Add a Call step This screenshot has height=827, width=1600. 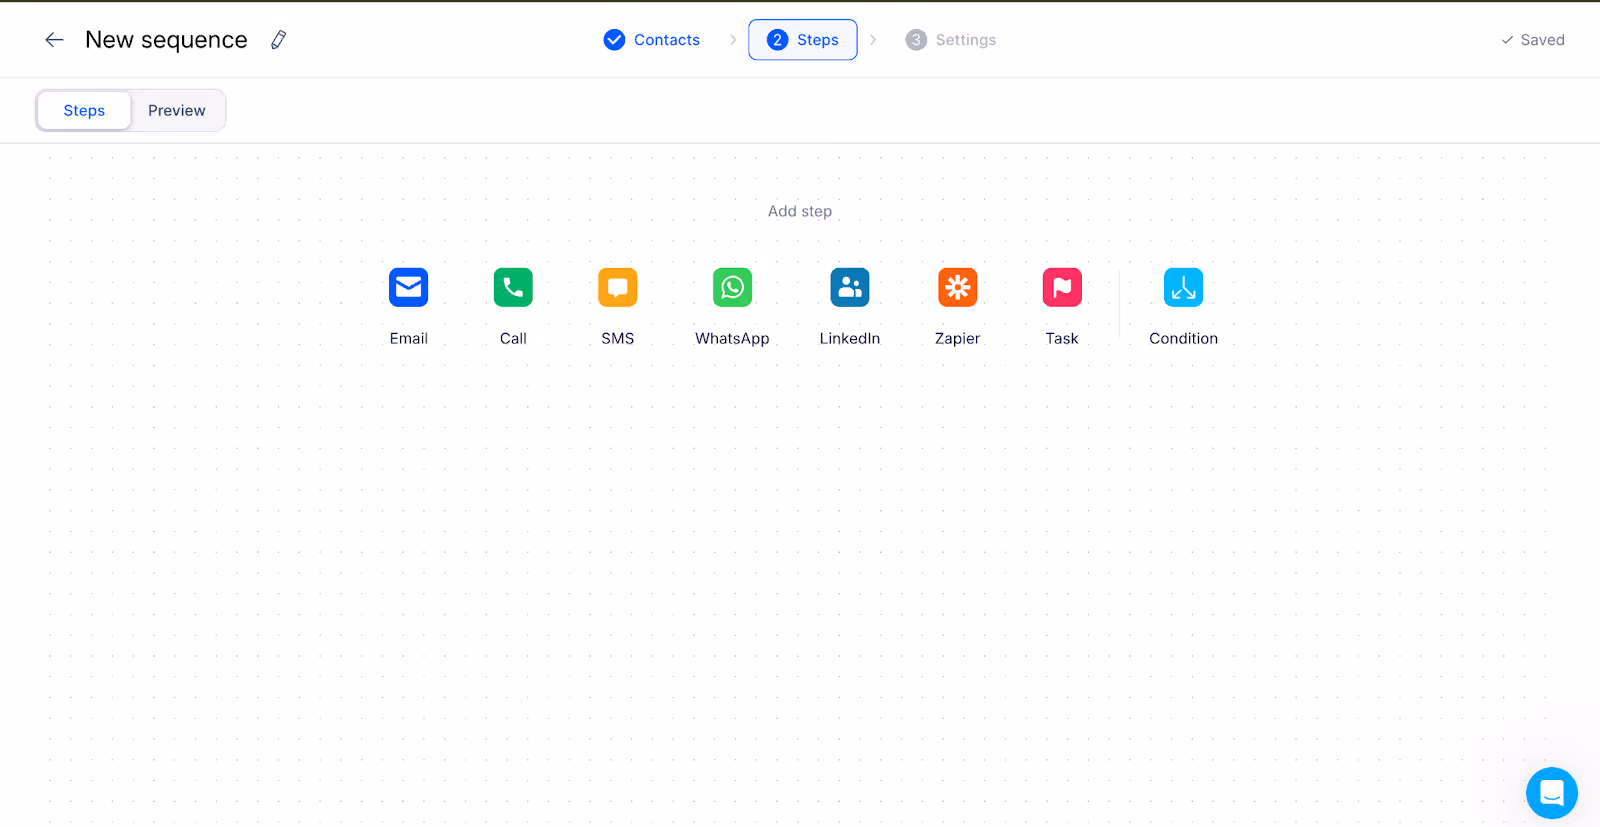pos(513,288)
